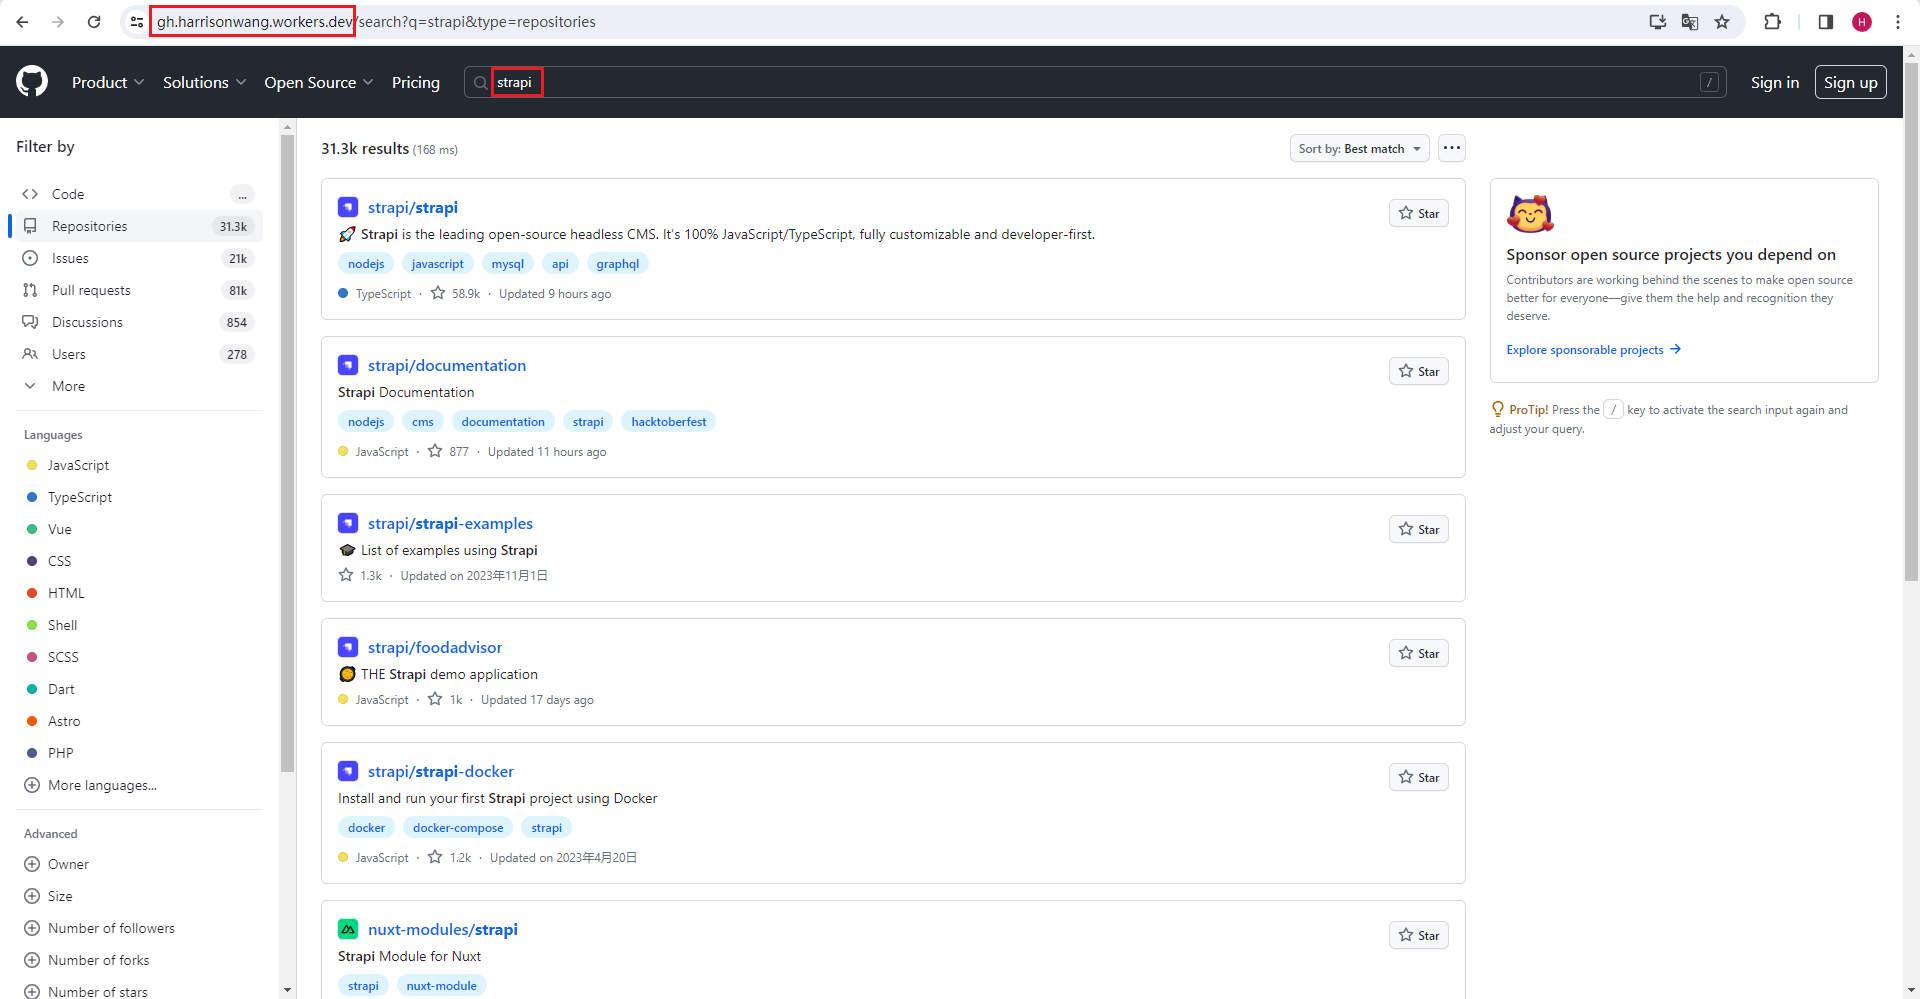Star the strapi/foodadvisor repository
The image size is (1920, 999).
pyautogui.click(x=1418, y=653)
